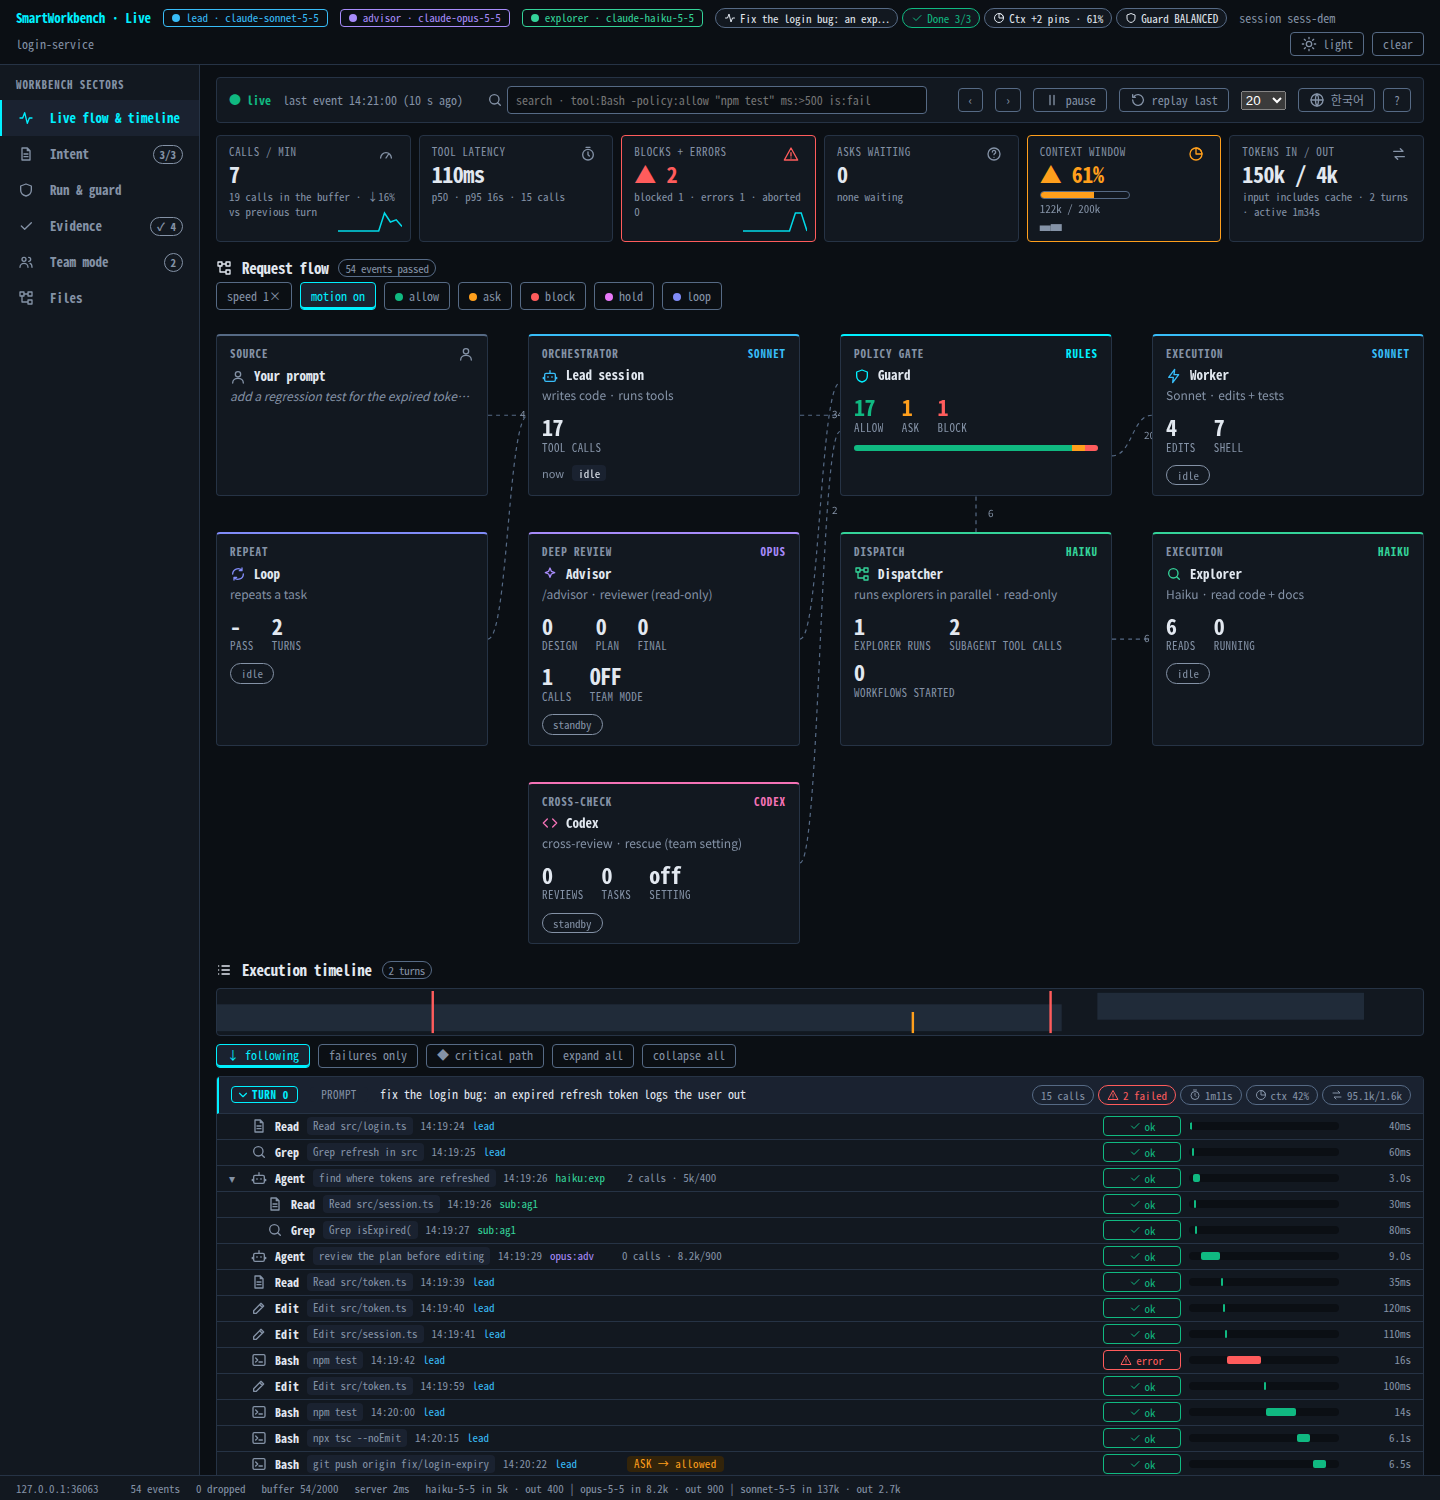
Task: Open the language selector button
Action: point(1337,100)
